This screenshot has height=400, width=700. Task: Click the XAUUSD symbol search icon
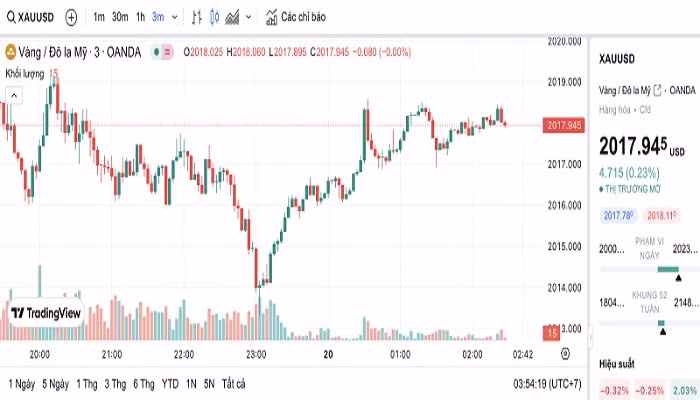pos(11,17)
